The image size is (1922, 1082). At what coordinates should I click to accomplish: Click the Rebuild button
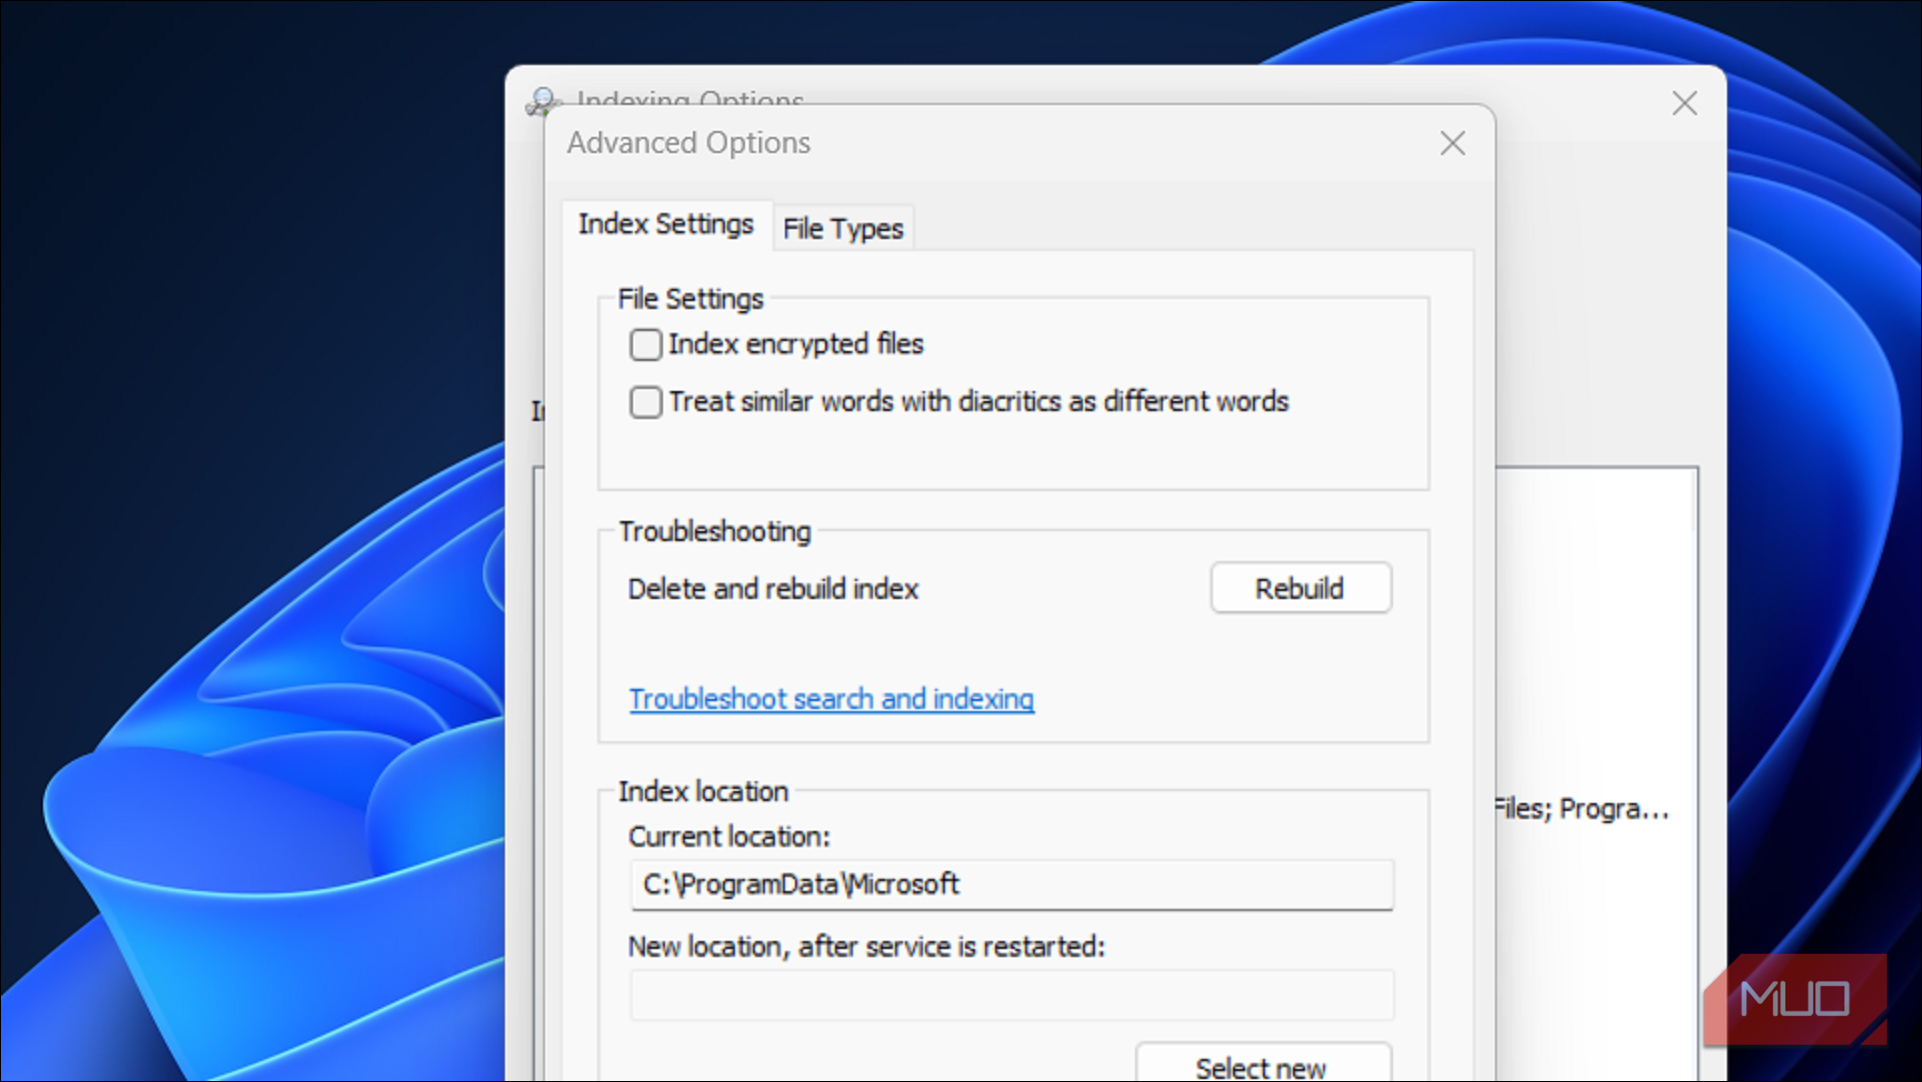(x=1300, y=588)
